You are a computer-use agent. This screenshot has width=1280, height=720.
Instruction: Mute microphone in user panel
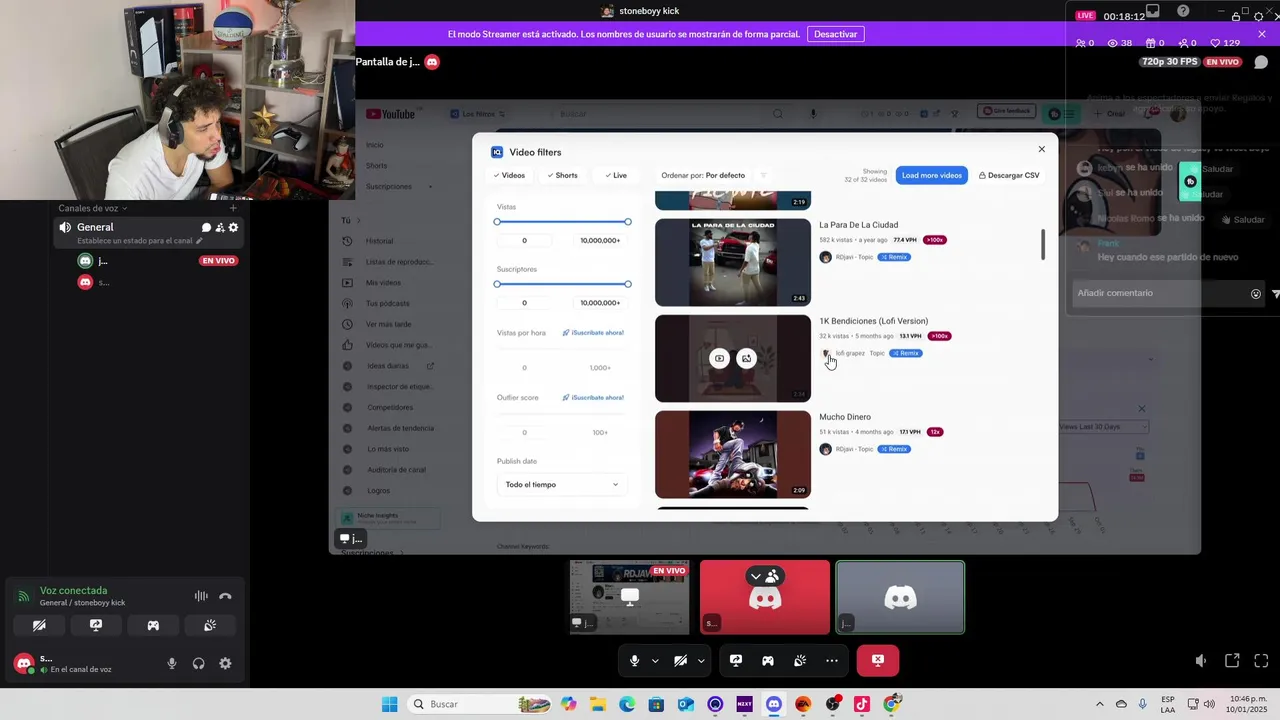[172, 663]
